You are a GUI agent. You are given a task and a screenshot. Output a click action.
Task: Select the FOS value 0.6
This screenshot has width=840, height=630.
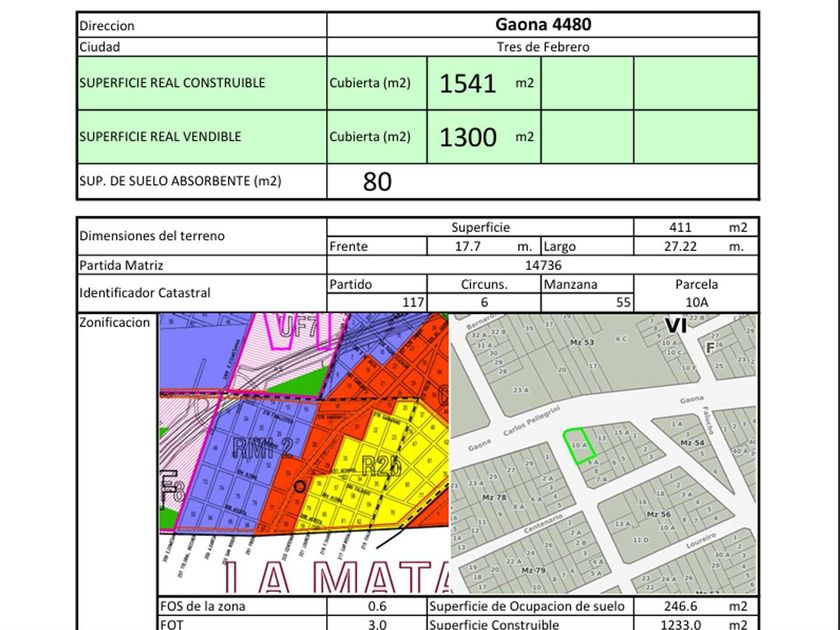(x=377, y=606)
